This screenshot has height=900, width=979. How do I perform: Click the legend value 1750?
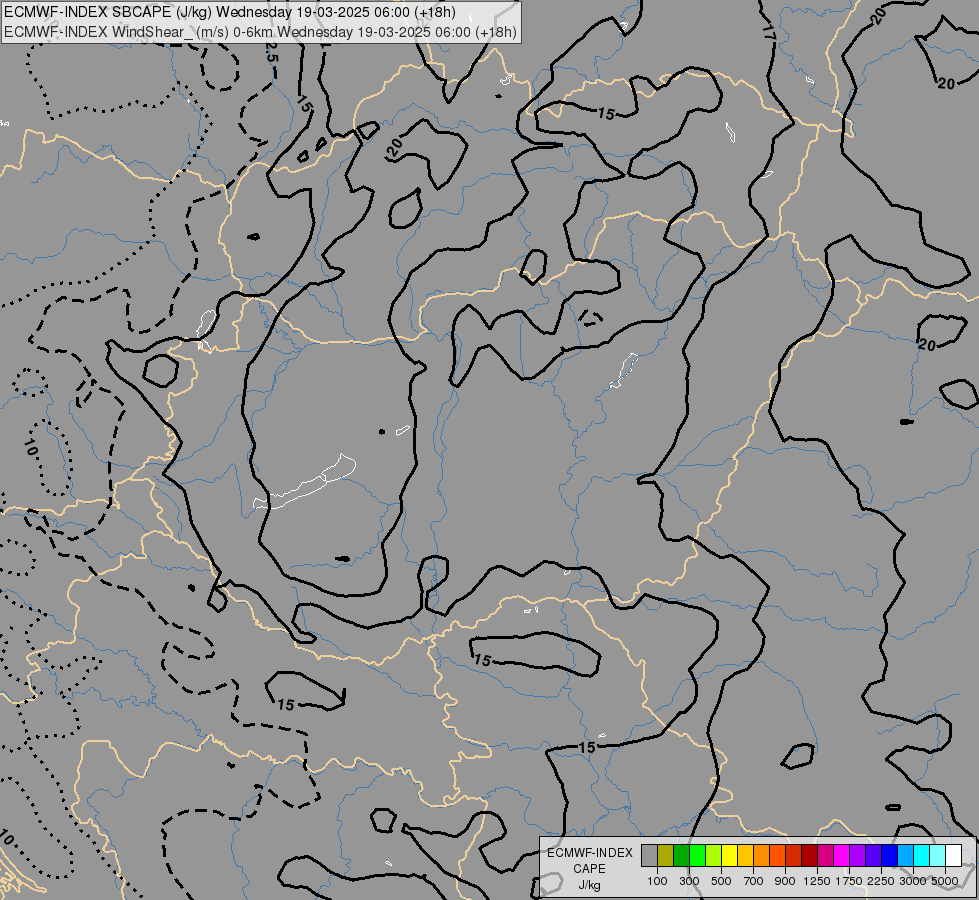point(849,881)
